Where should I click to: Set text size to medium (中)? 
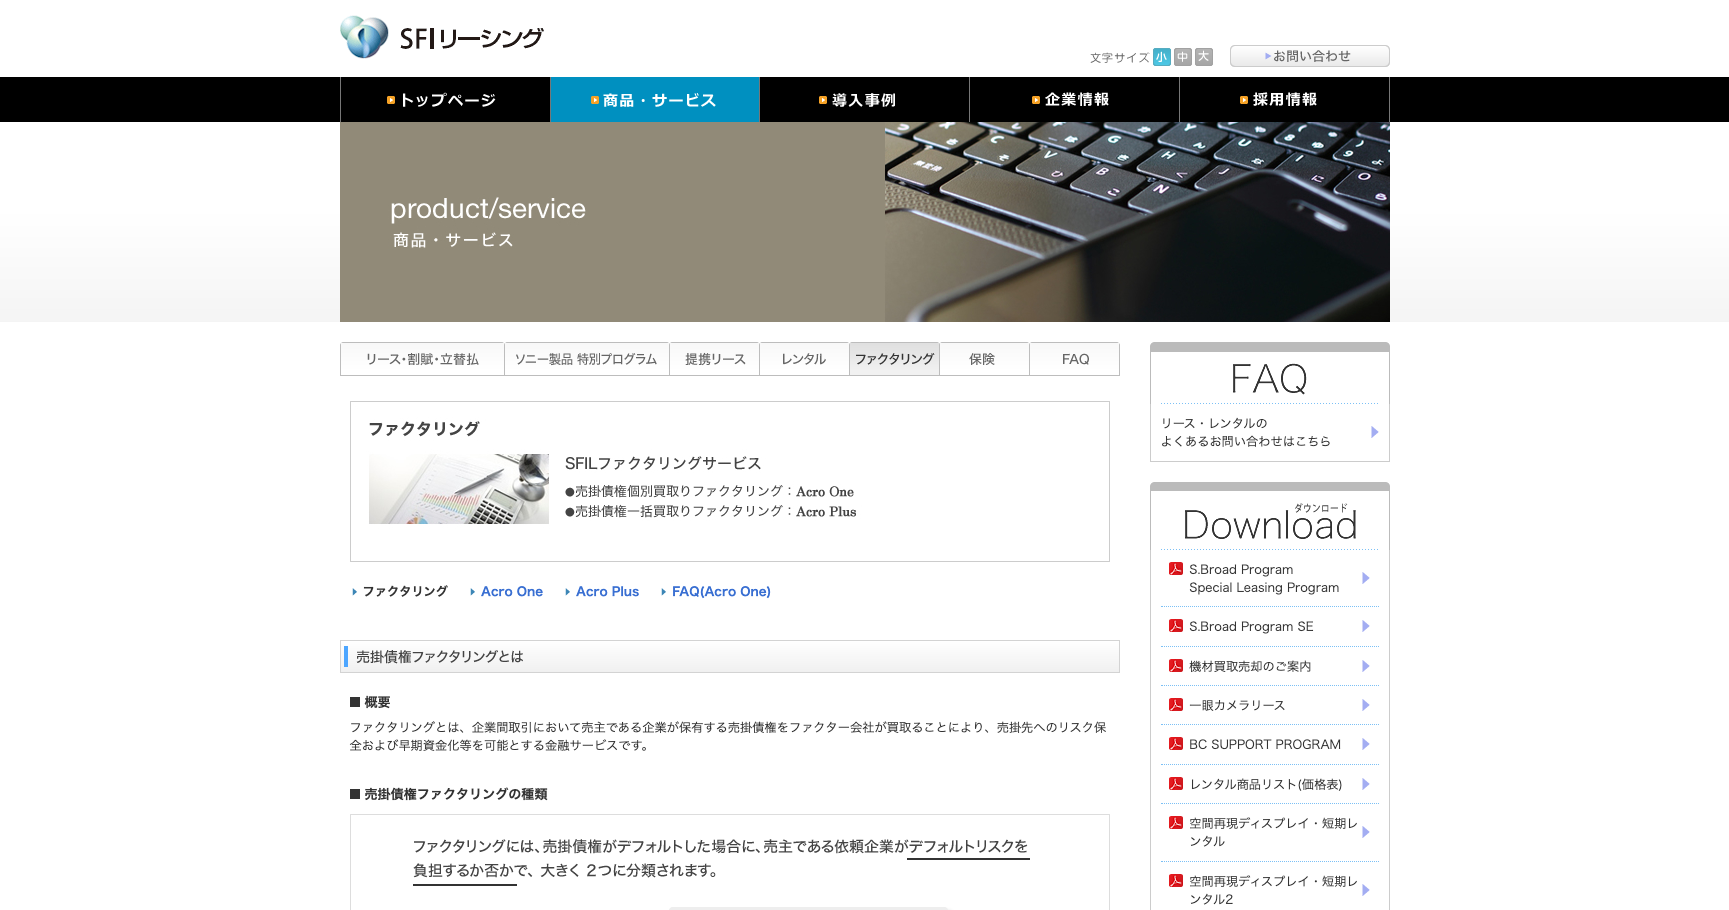tap(1182, 57)
